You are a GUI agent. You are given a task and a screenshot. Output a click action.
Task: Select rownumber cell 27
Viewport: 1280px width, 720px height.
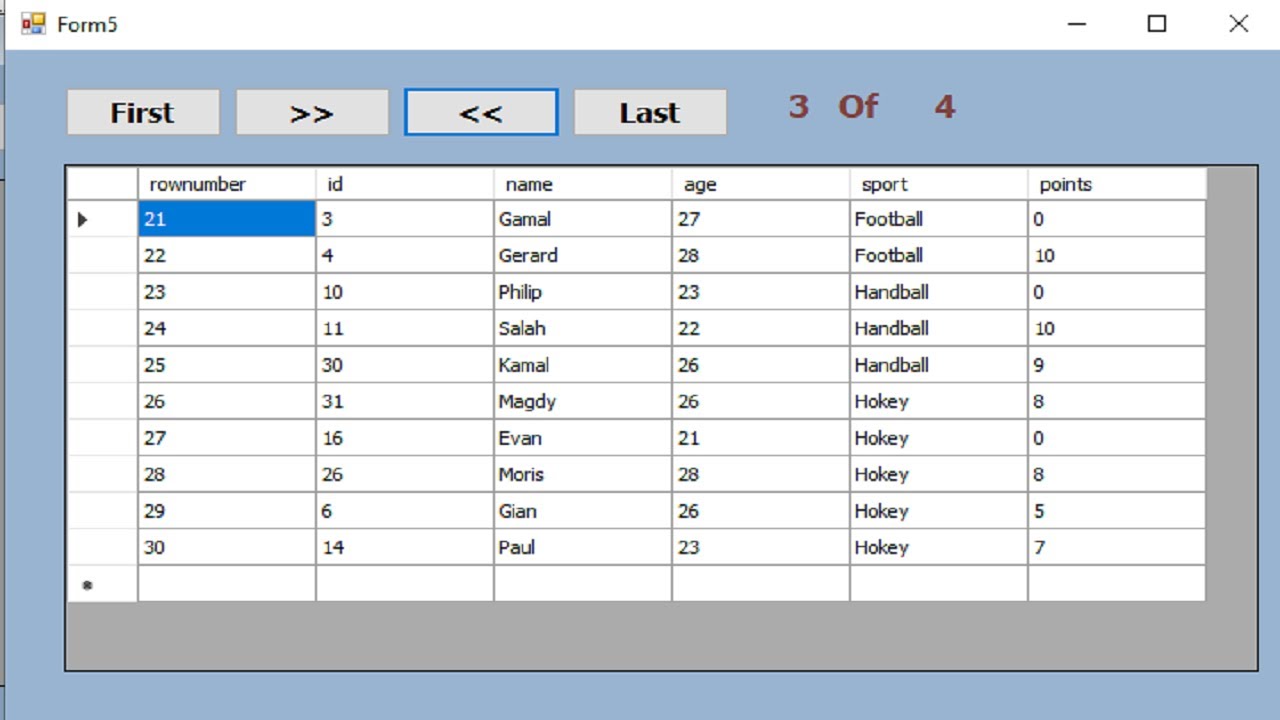[227, 438]
